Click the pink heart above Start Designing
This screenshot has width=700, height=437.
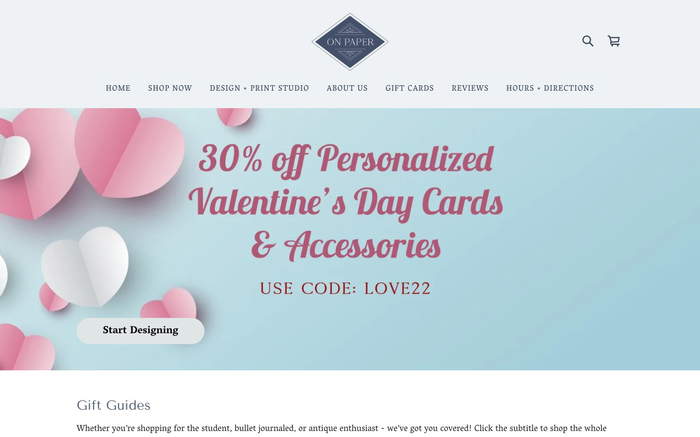(x=169, y=304)
